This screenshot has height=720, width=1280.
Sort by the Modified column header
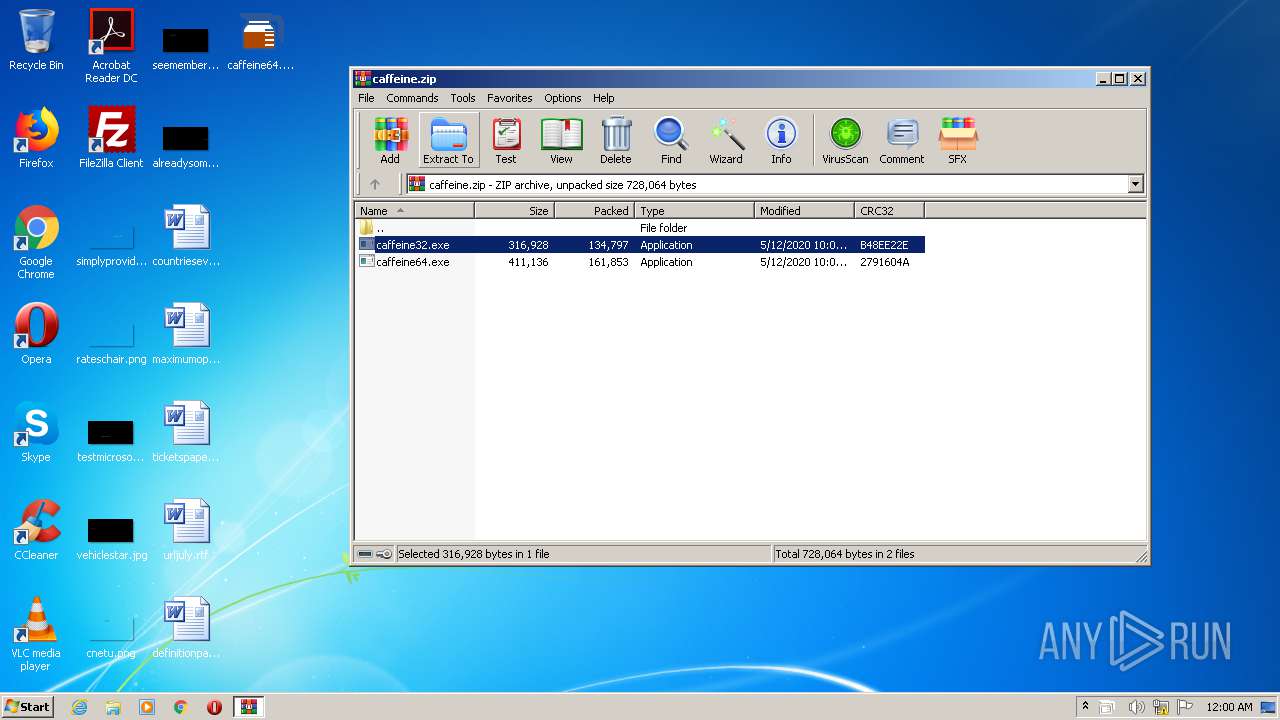(804, 210)
